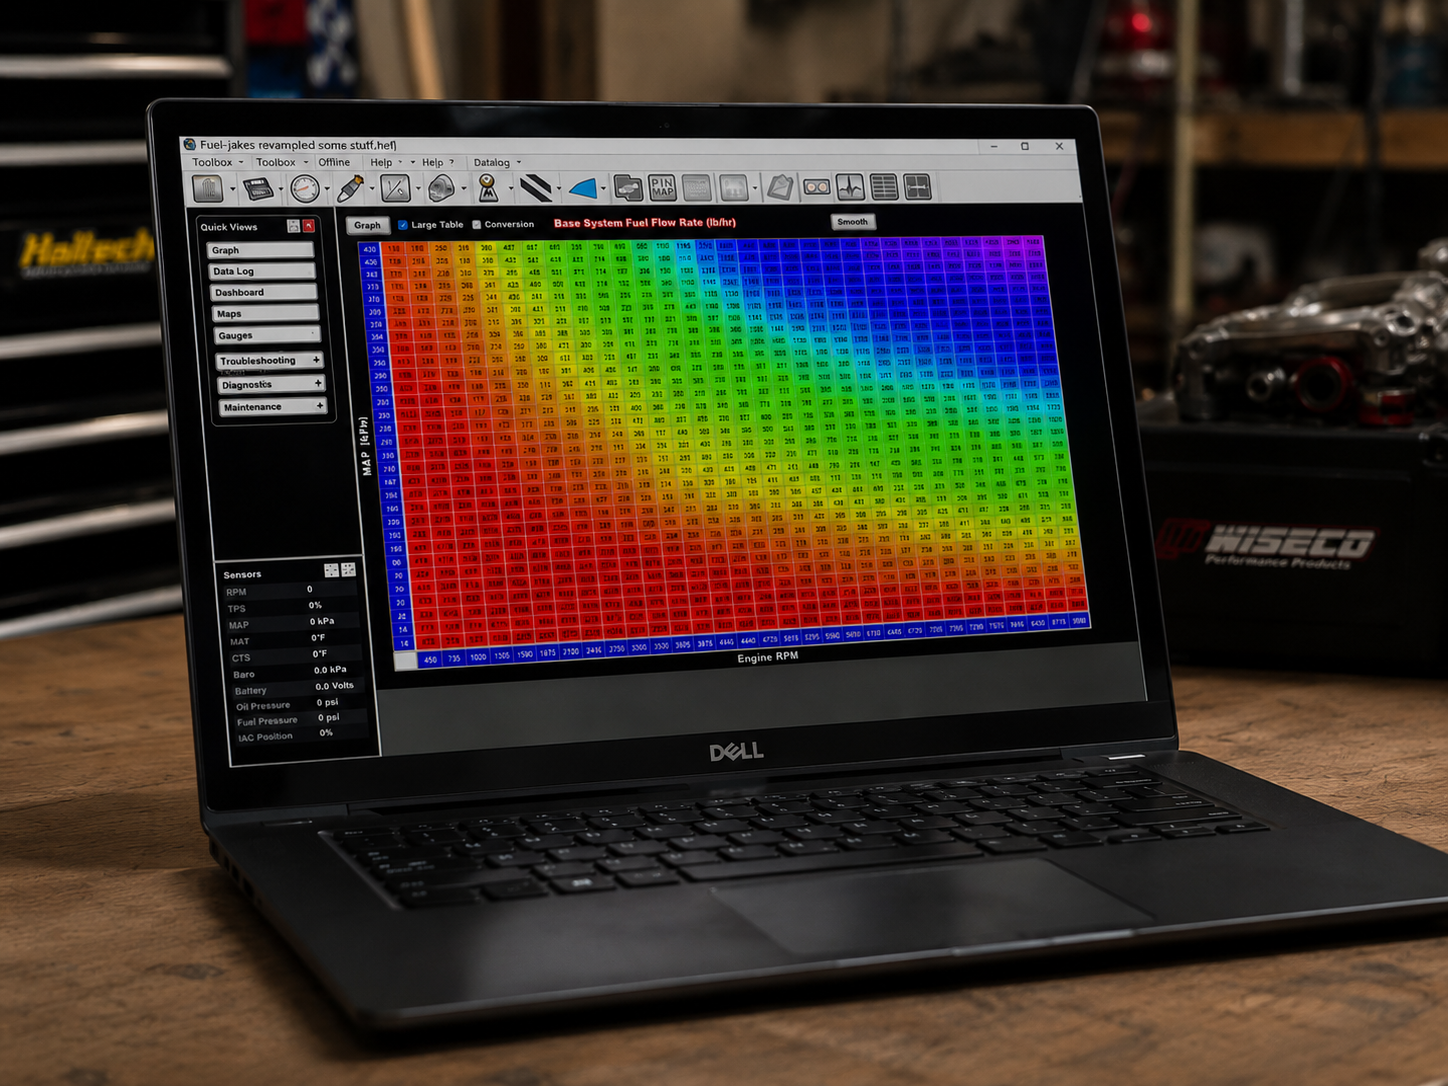The height and width of the screenshot is (1086, 1448).
Task: Click the Graph tab button
Action: [x=367, y=225]
